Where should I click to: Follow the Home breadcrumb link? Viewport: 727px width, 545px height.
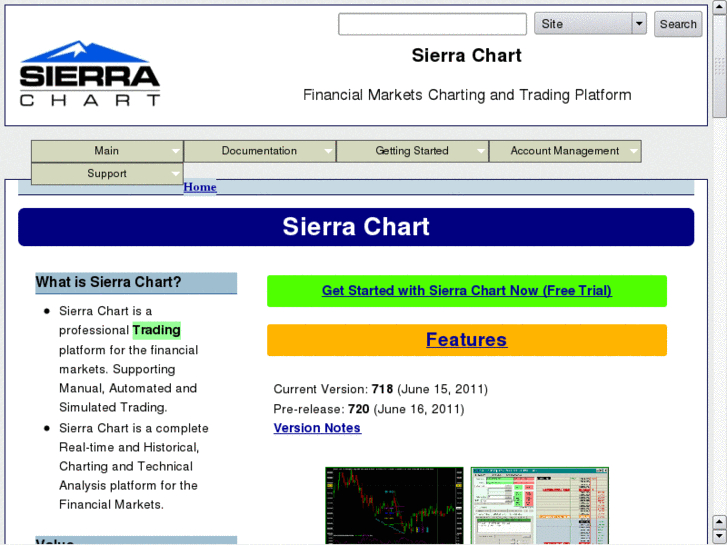click(200, 187)
